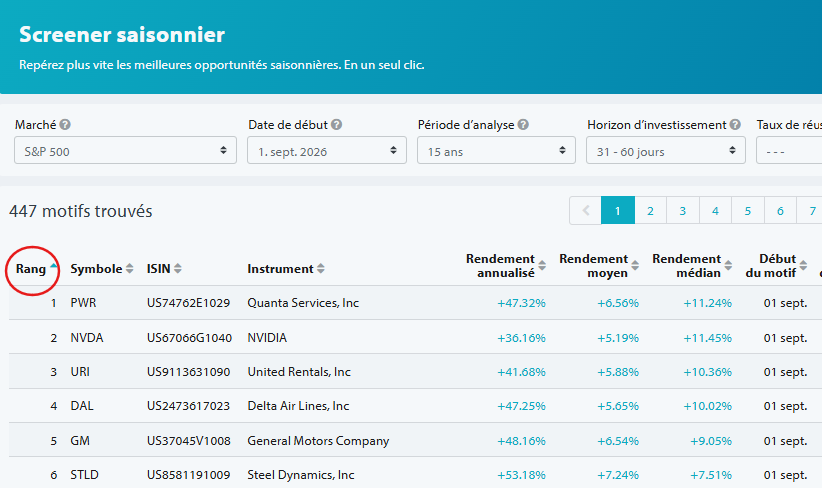Go to results page 5
The width and height of the screenshot is (822, 488).
[x=748, y=211]
